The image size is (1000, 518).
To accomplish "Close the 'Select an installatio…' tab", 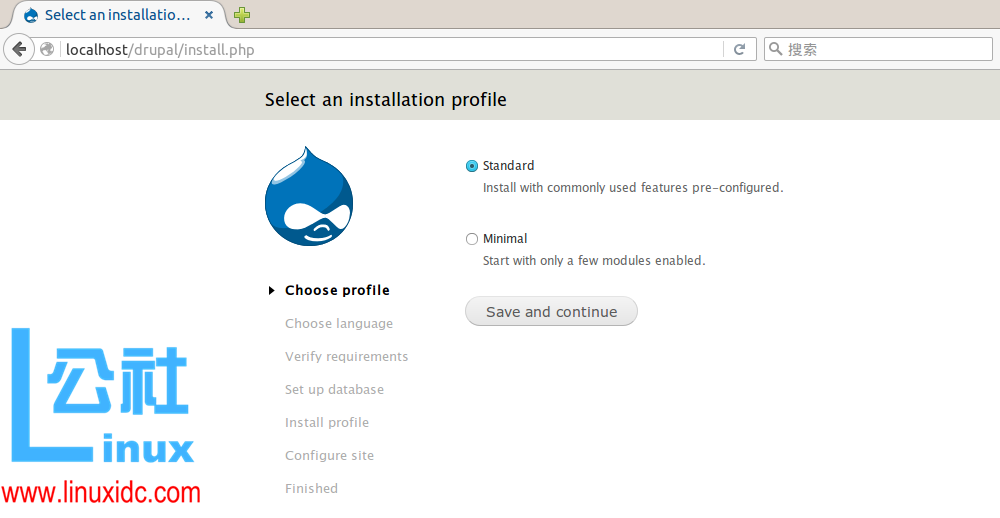I will pos(209,15).
